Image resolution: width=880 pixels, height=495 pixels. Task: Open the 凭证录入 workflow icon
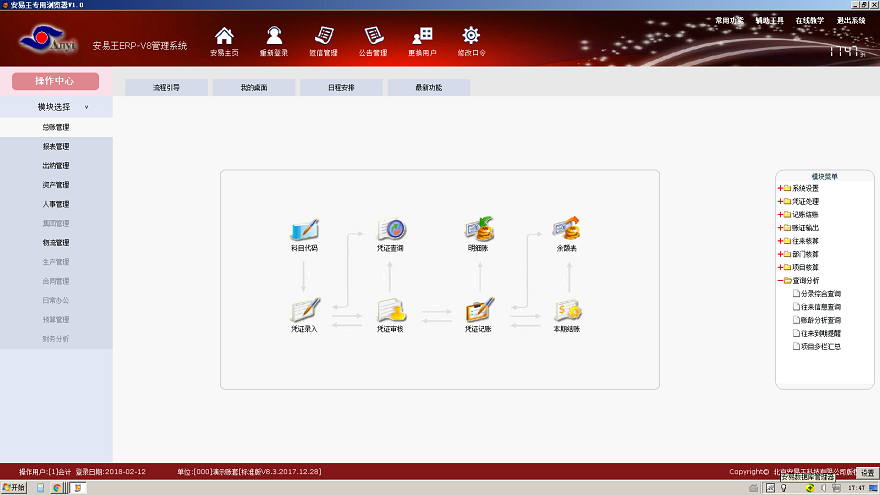click(x=305, y=310)
